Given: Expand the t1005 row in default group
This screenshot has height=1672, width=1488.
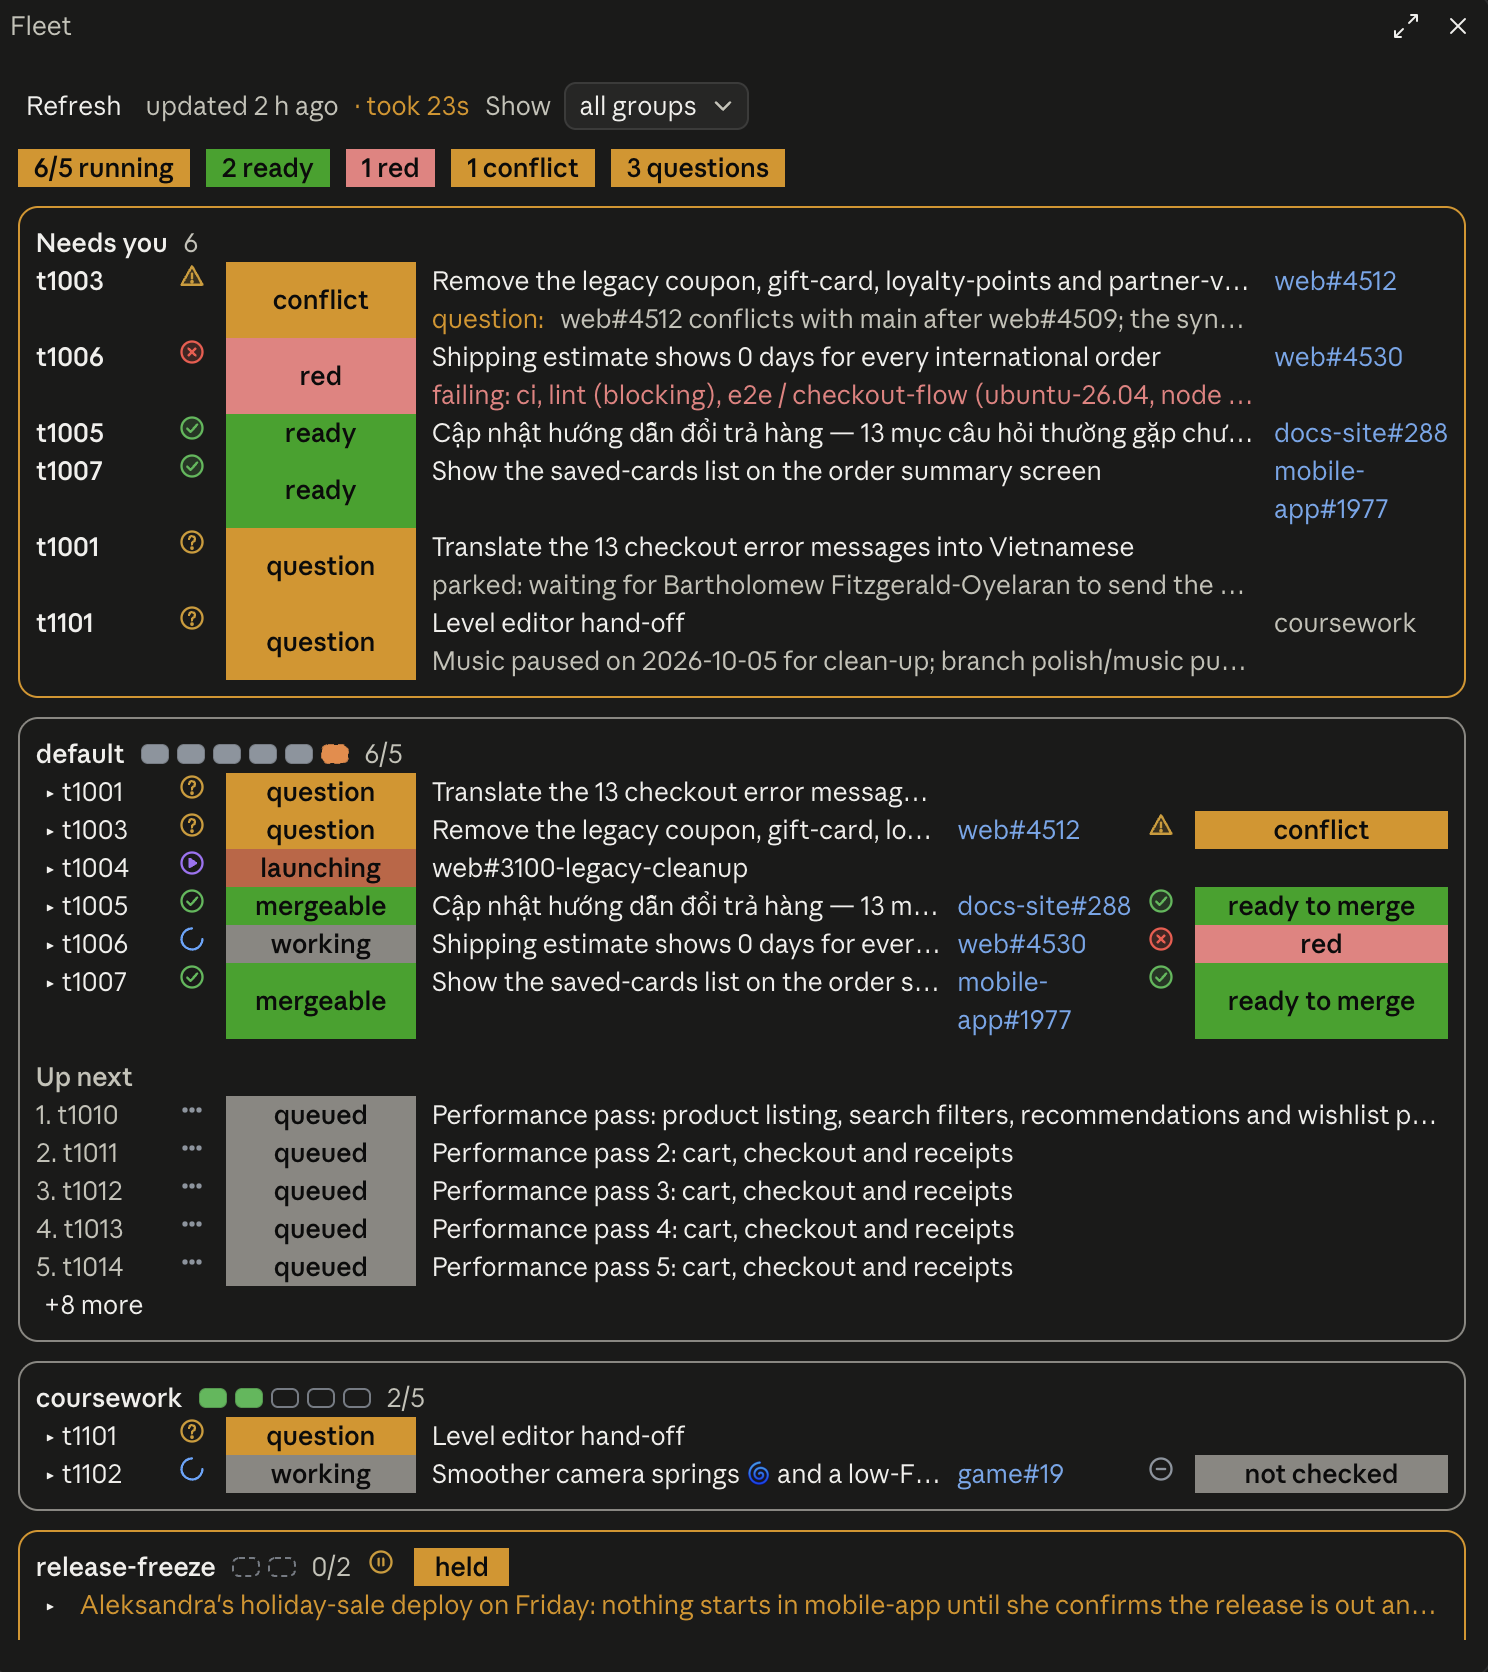Looking at the screenshot, I should (50, 907).
